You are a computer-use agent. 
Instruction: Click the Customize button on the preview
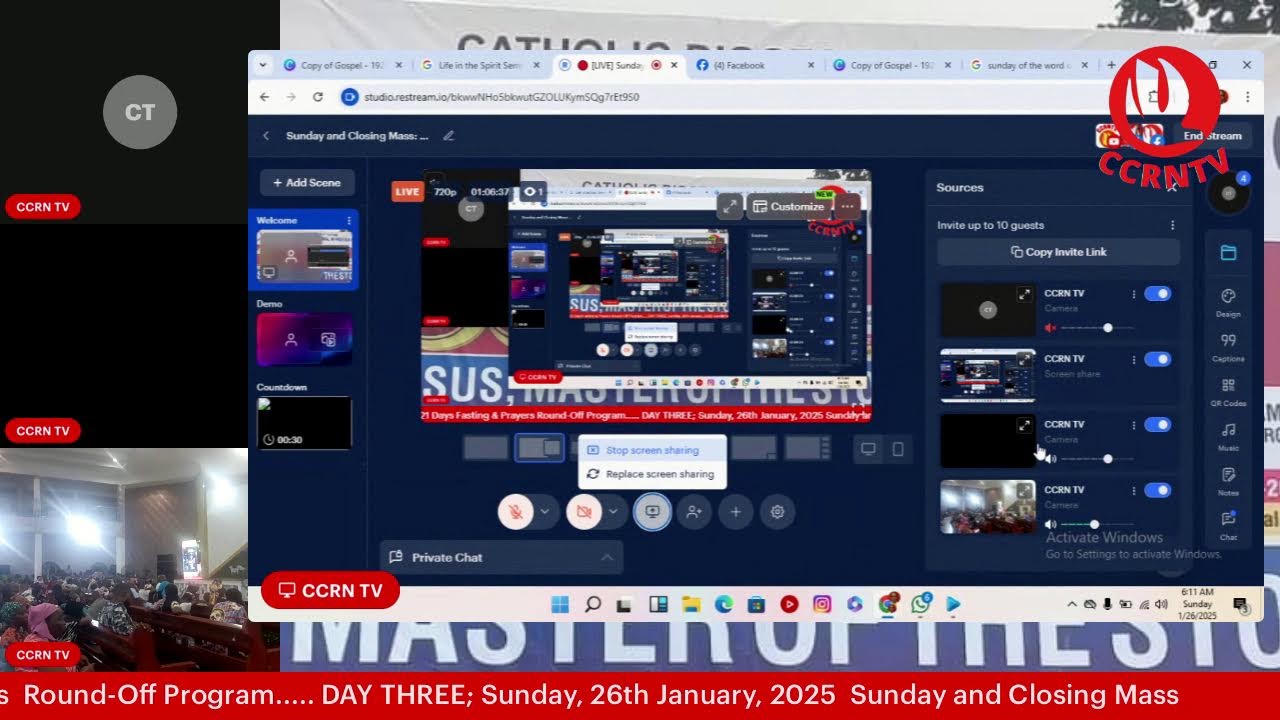point(789,206)
